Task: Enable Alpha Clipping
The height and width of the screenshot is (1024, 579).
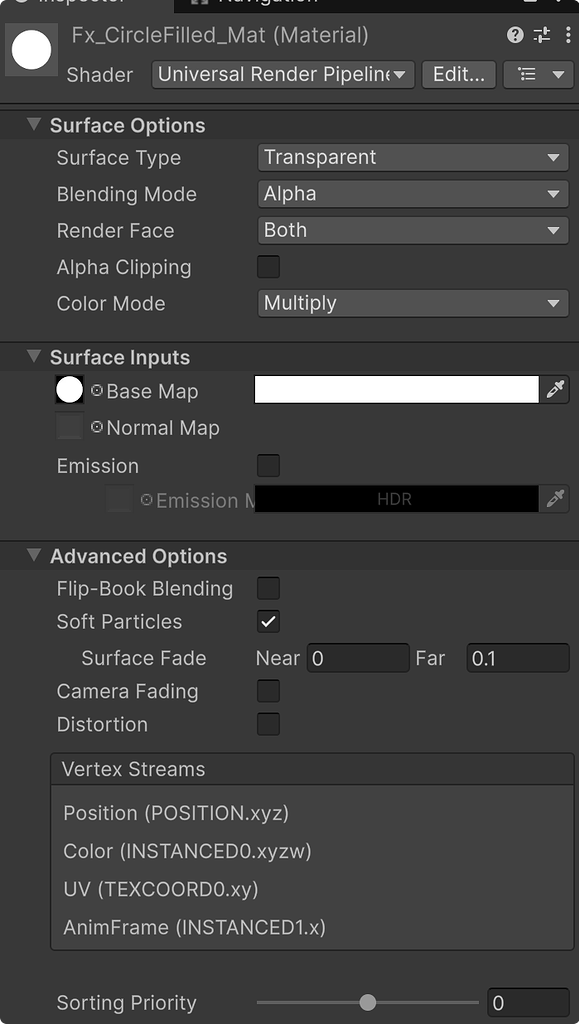Action: [268, 267]
